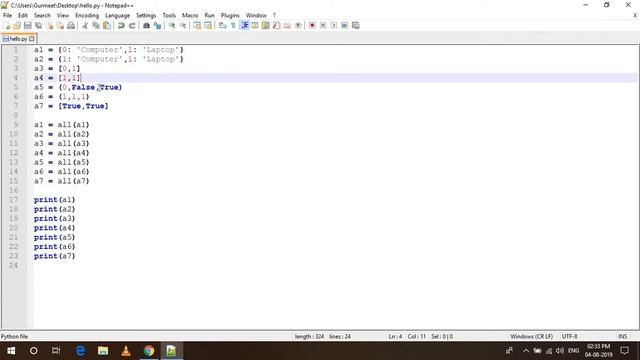Viewport: 640px width, 360px height.
Task: Click line number 24 in the margin
Action: click(x=13, y=265)
